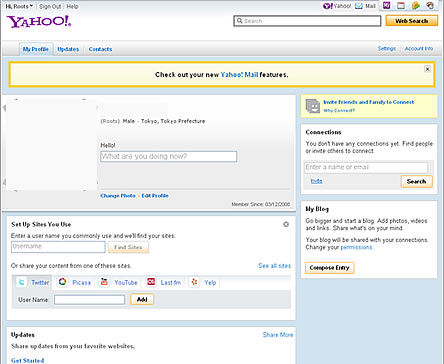Image resolution: width=444 pixels, height=364 pixels.
Task: Click the Twitter bird icon
Action: coord(22,282)
